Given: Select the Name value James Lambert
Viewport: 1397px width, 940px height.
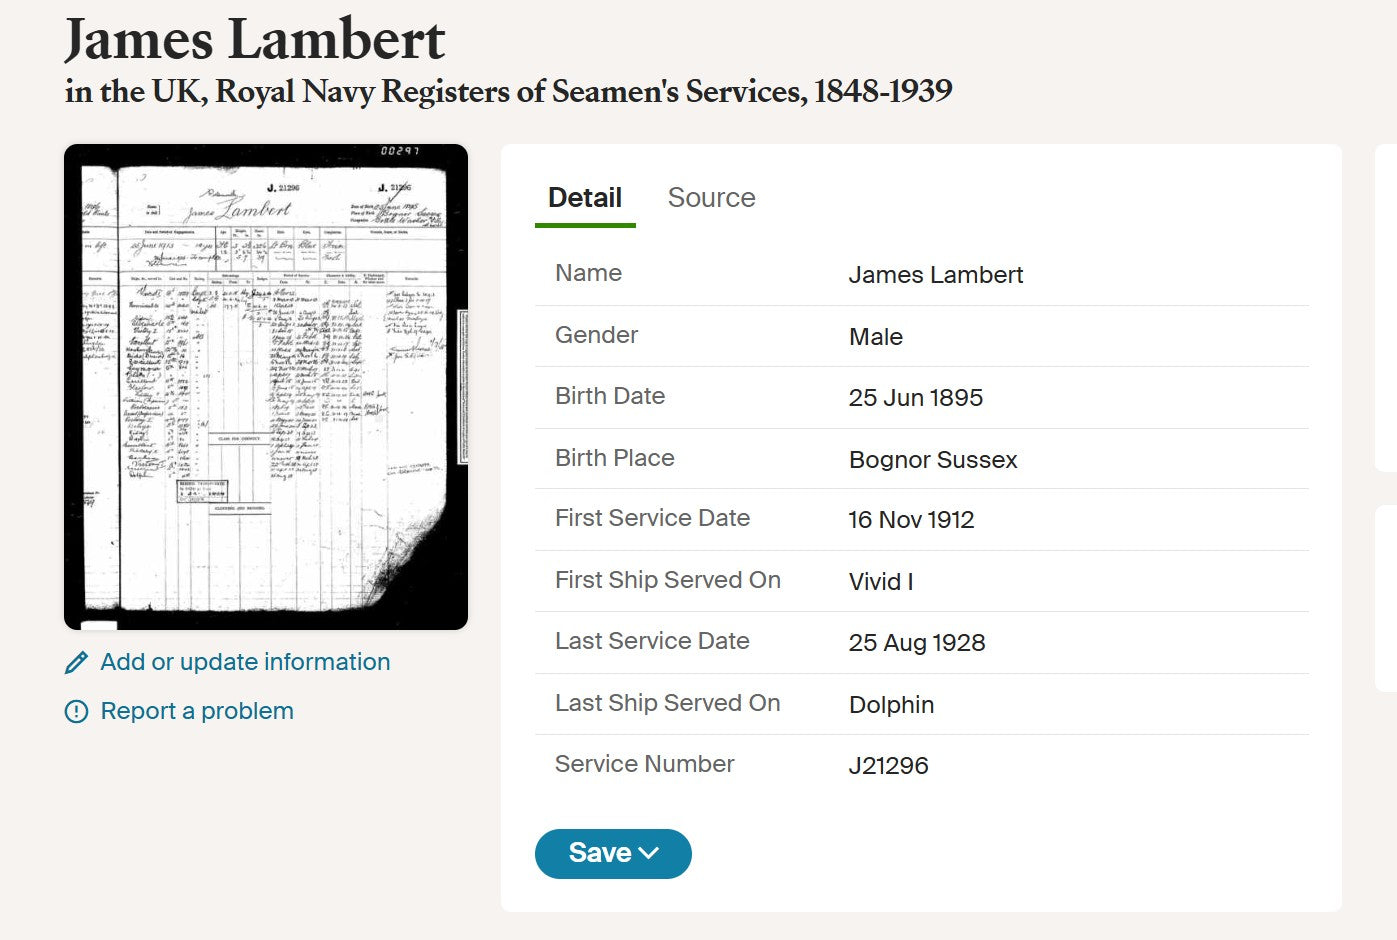Looking at the screenshot, I should [x=935, y=275].
